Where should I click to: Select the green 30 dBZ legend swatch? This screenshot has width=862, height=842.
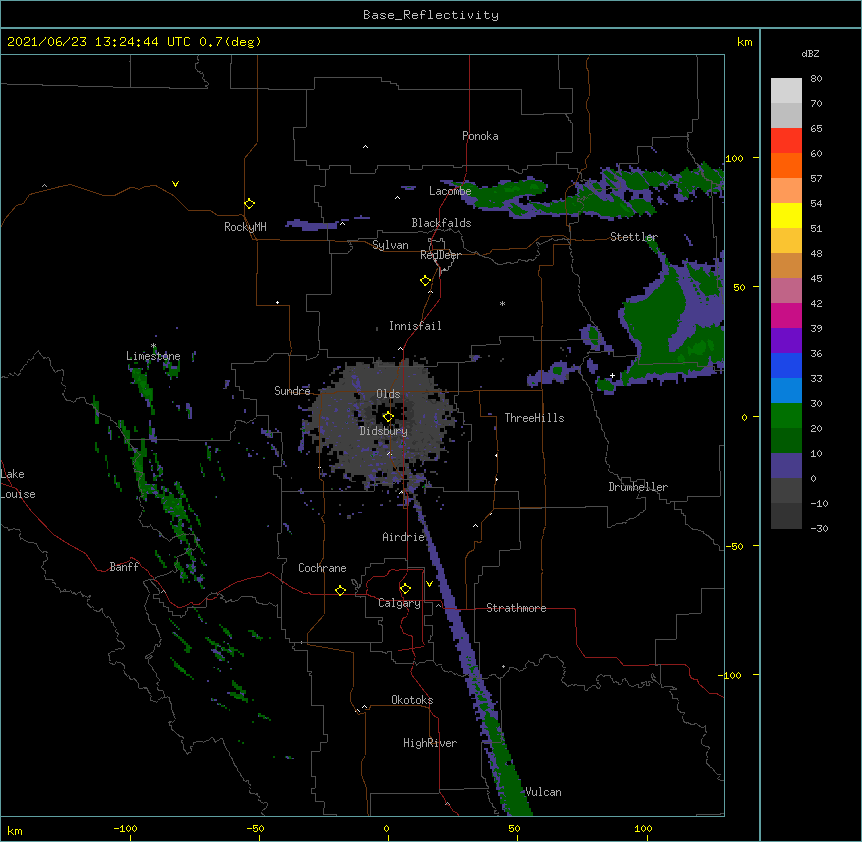(x=786, y=416)
